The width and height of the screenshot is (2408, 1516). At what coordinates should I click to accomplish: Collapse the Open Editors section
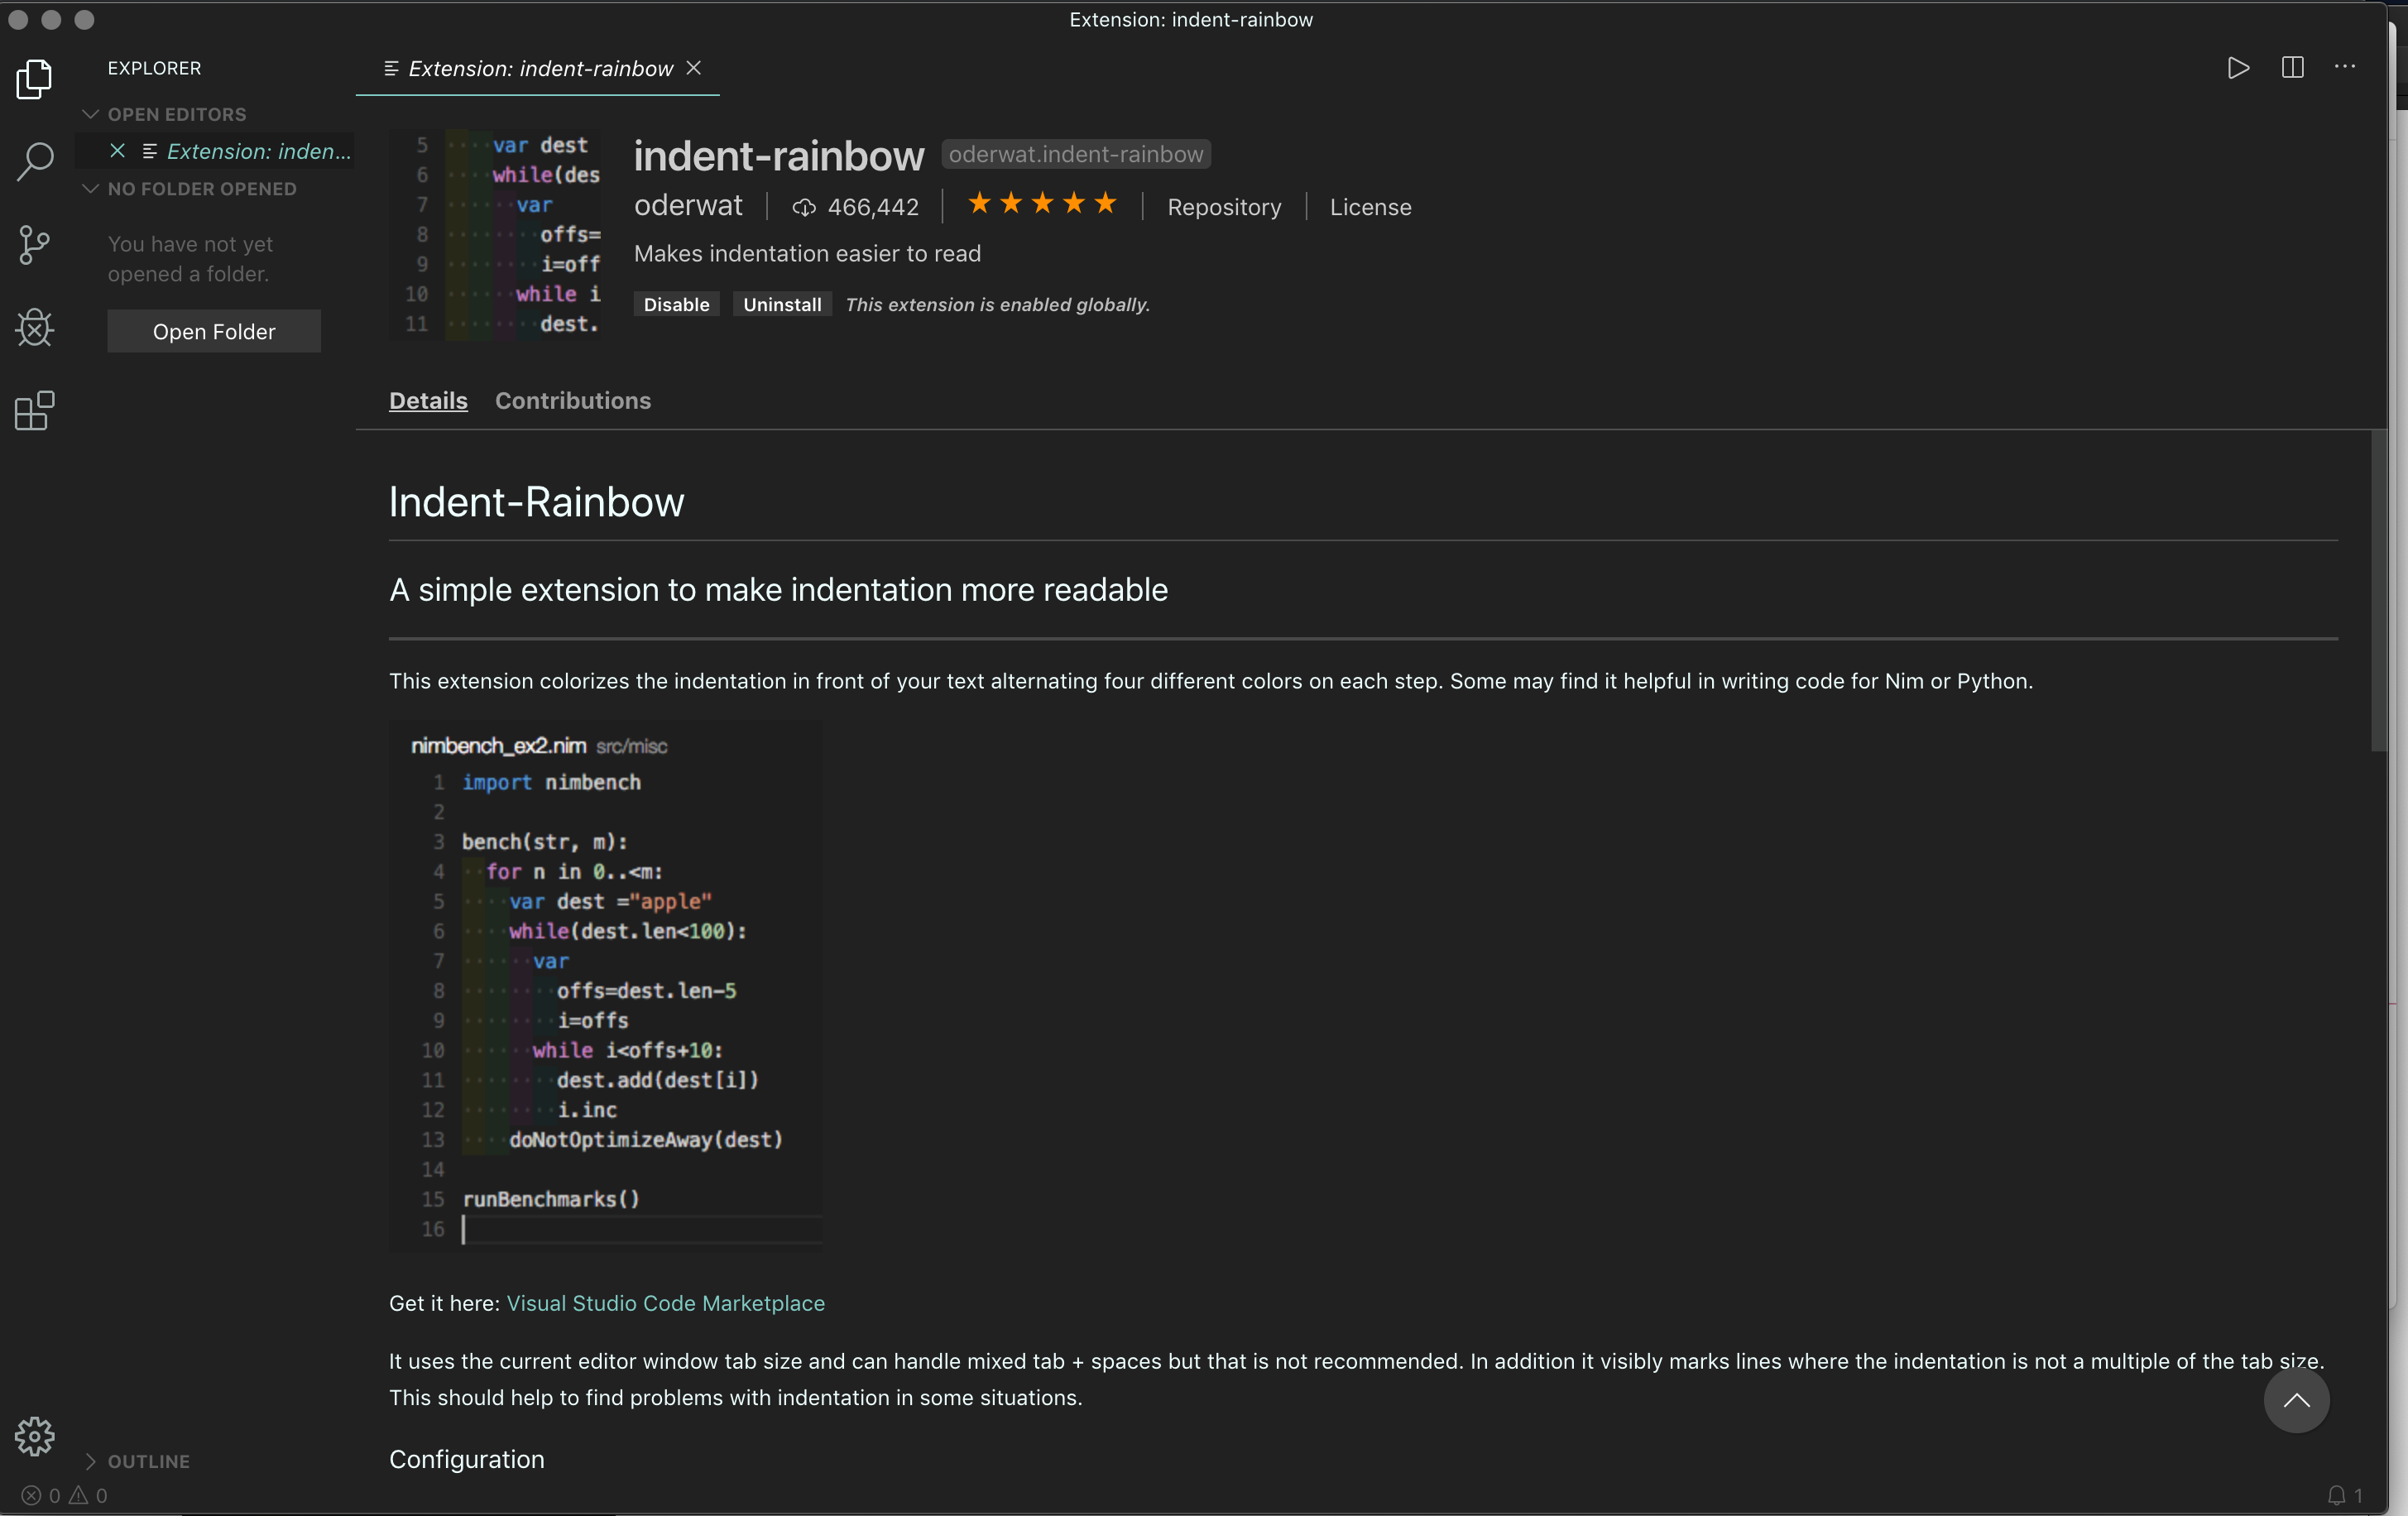coord(176,114)
